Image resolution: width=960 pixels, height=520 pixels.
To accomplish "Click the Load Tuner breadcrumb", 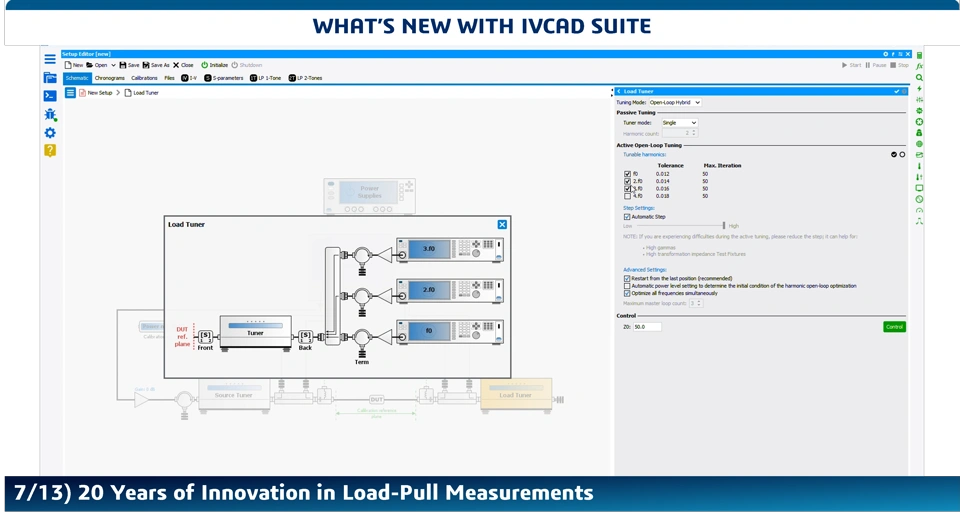I will click(141, 93).
